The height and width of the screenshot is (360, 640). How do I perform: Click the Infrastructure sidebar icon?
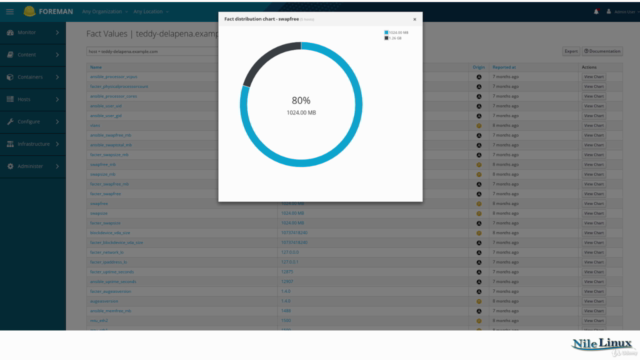[x=10, y=144]
